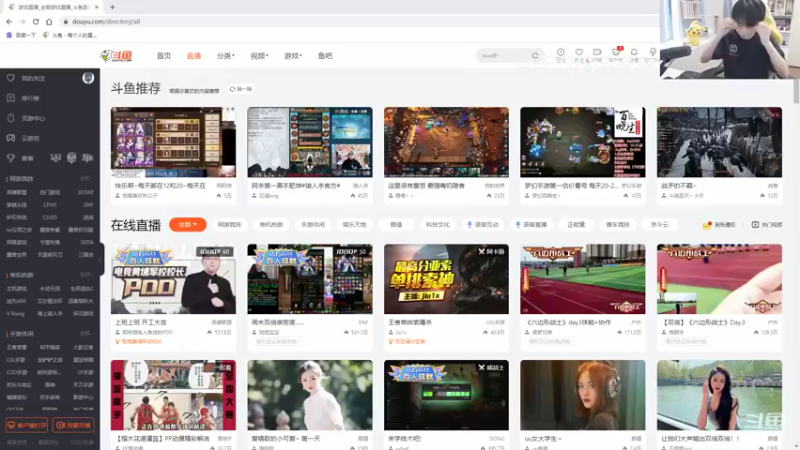Image resolution: width=800 pixels, height=450 pixels.
Task: Click third esports logo beside 赛事
Action: click(88, 158)
